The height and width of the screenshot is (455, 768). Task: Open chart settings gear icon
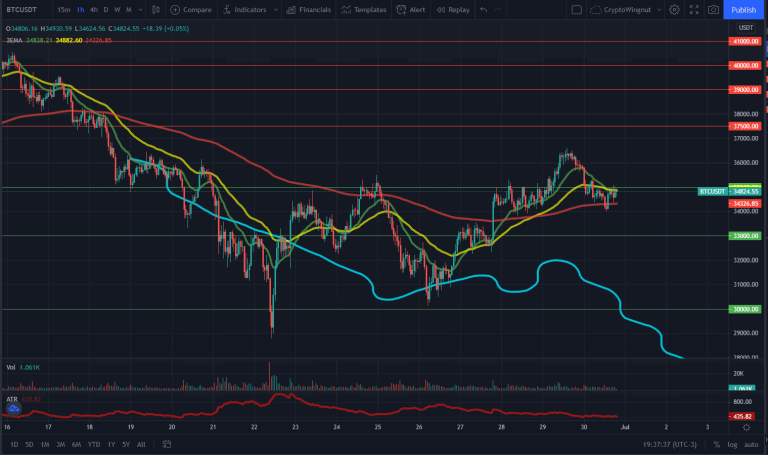pos(674,9)
